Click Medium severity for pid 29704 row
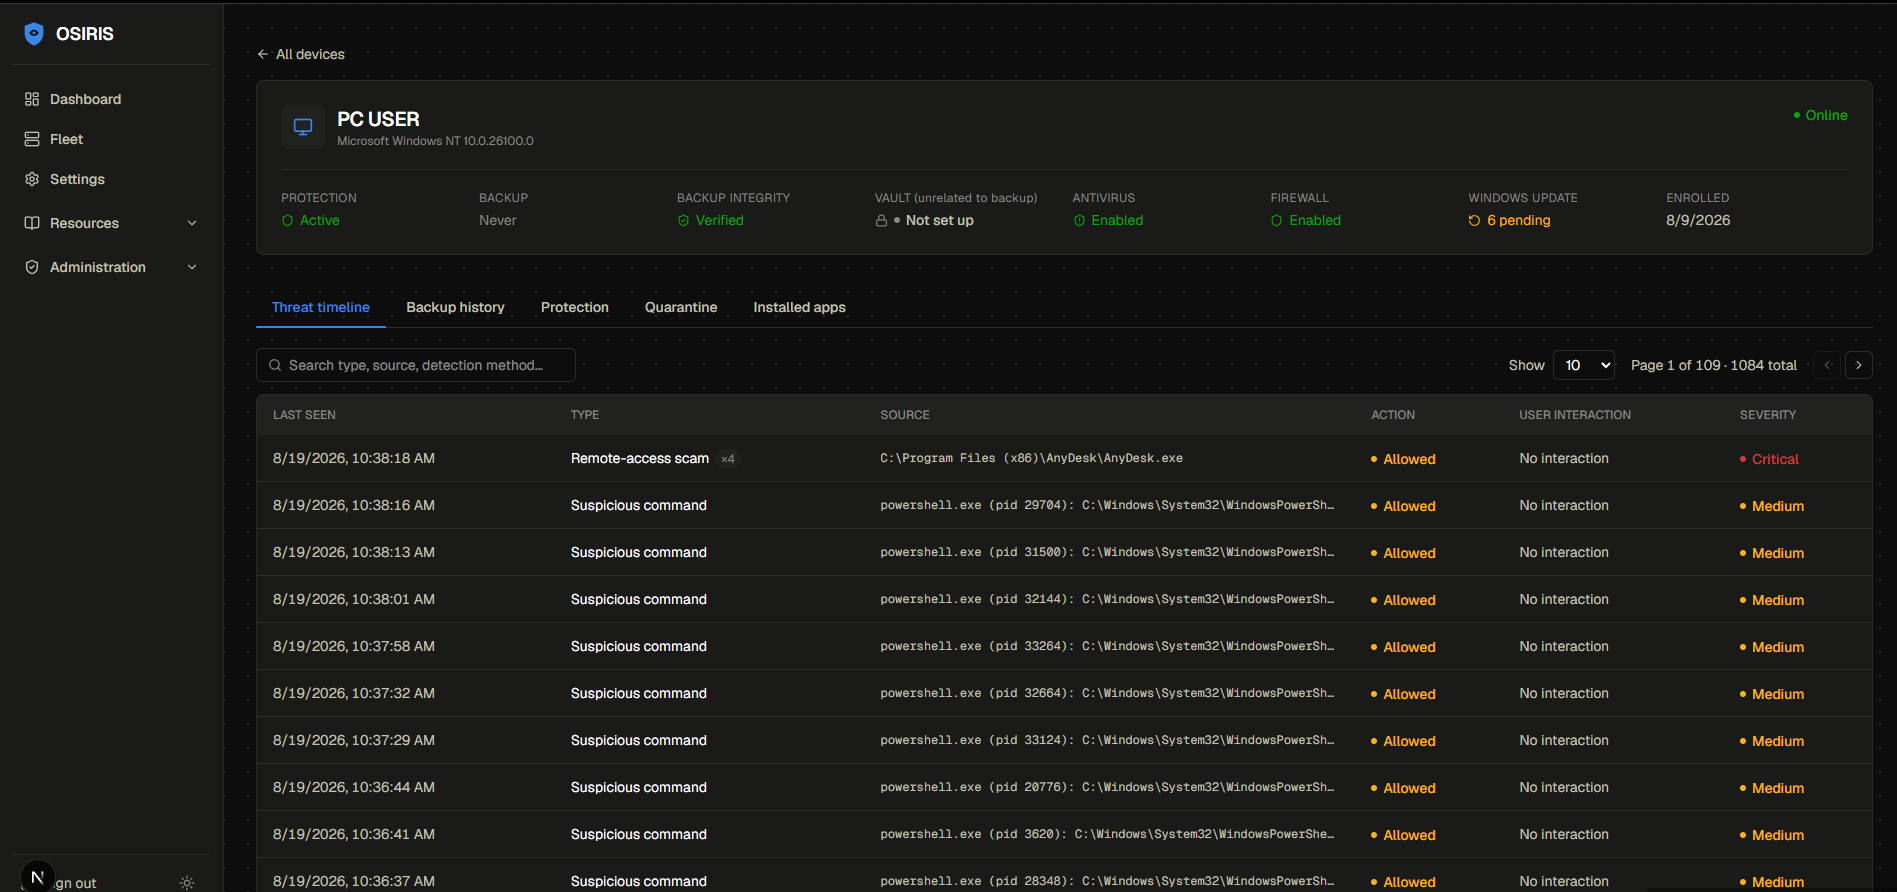This screenshot has width=1897, height=892. (x=1778, y=506)
